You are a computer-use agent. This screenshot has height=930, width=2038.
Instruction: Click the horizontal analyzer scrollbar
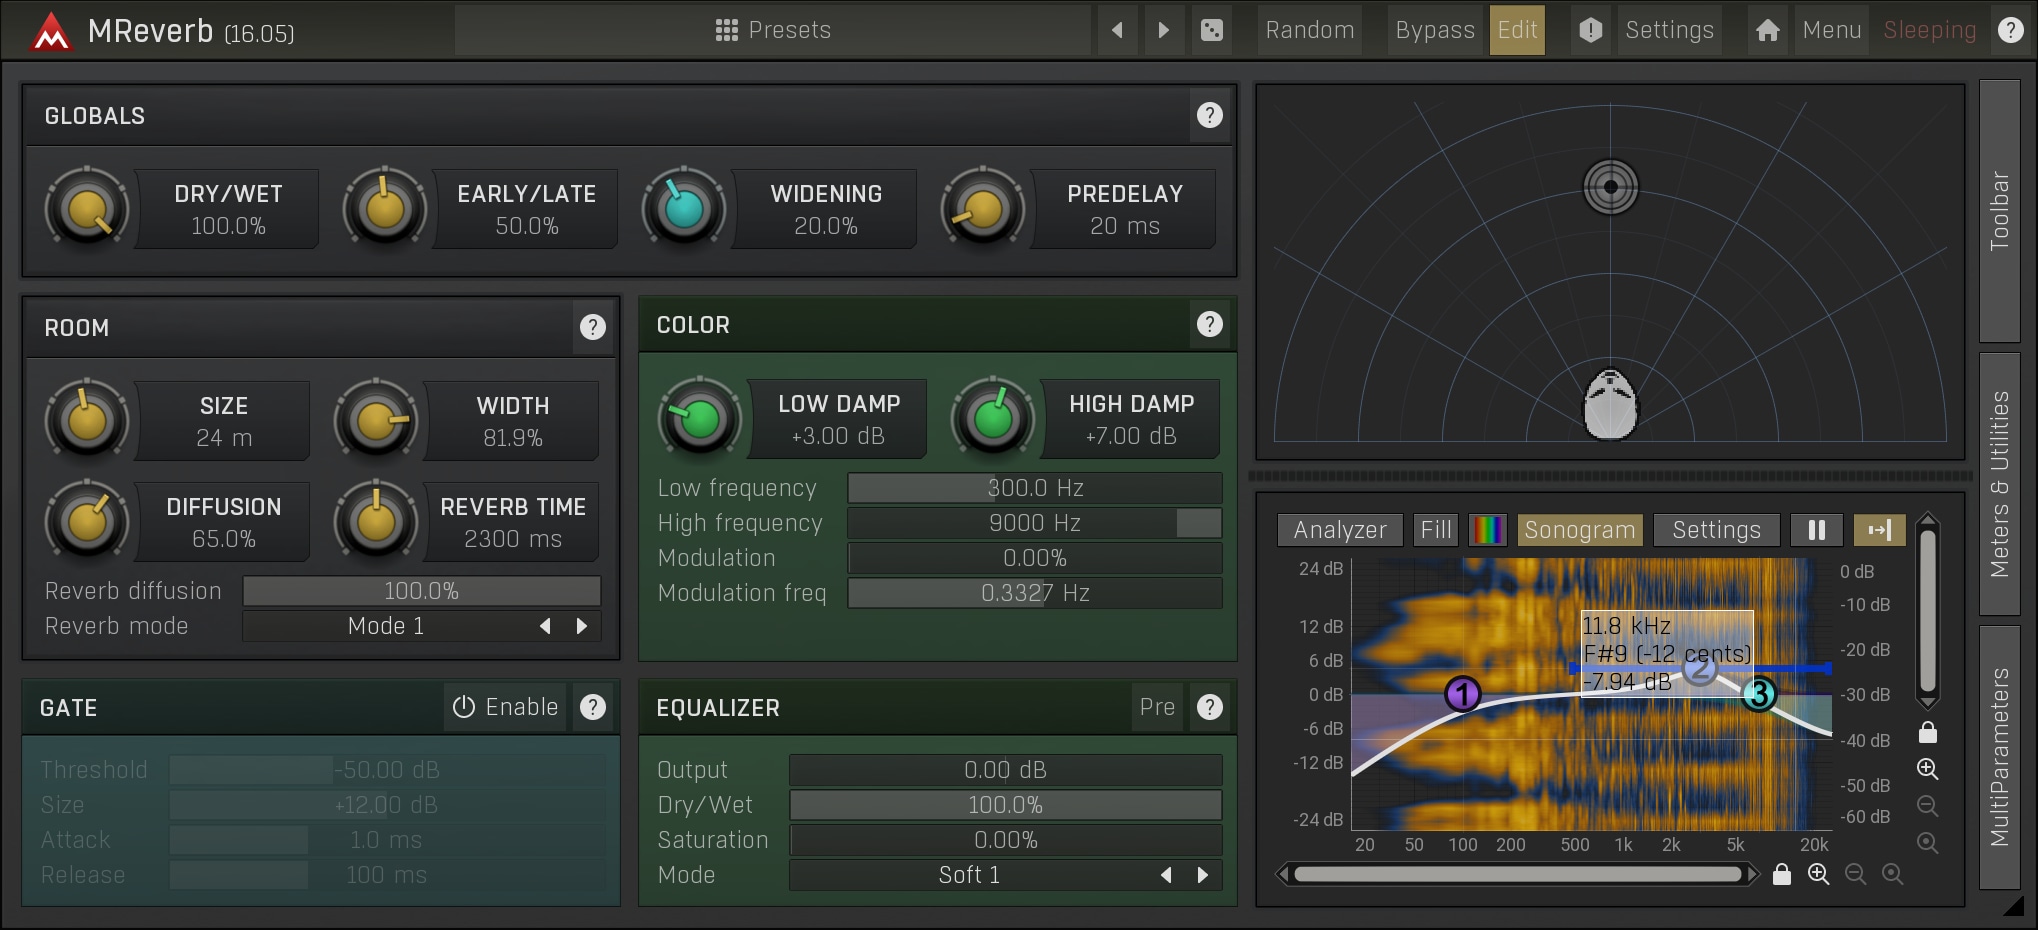(1518, 875)
